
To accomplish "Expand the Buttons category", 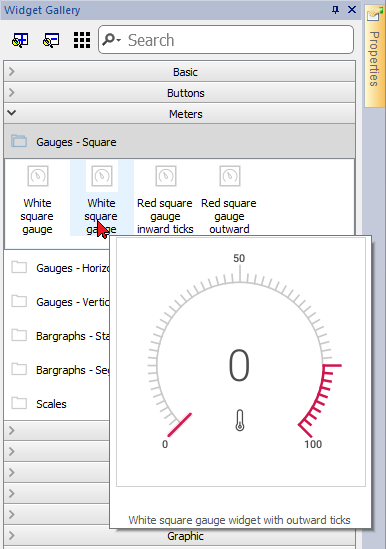I will tap(180, 93).
